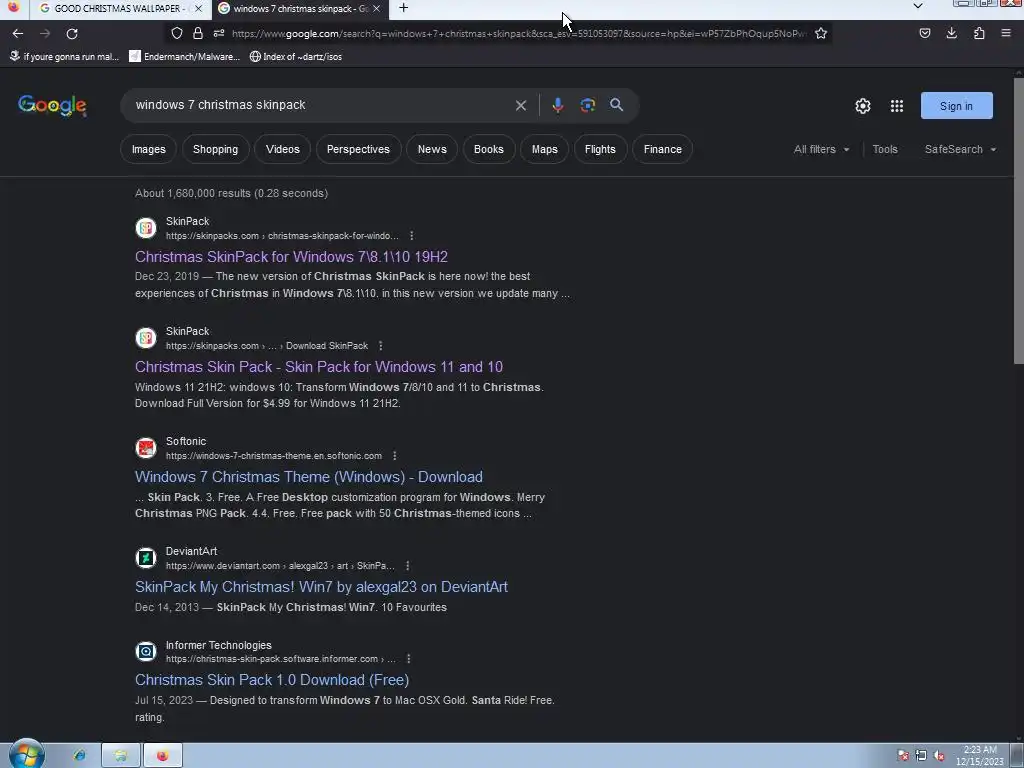Clear the search box with the X icon

click(x=520, y=105)
